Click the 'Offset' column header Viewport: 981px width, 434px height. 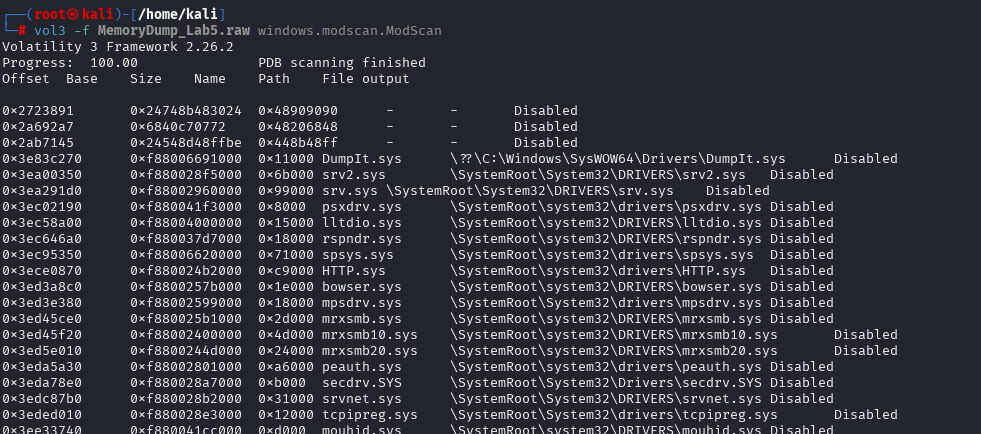pyautogui.click(x=25, y=78)
